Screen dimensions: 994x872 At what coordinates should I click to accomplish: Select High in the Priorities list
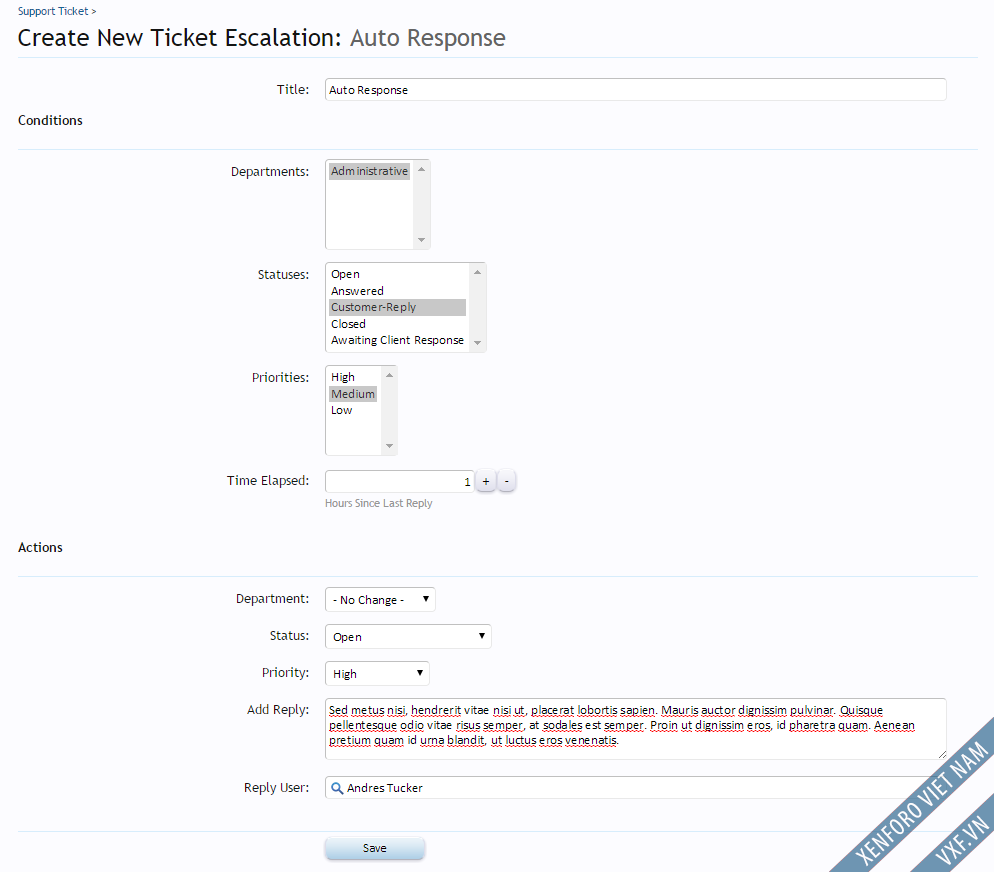(343, 377)
